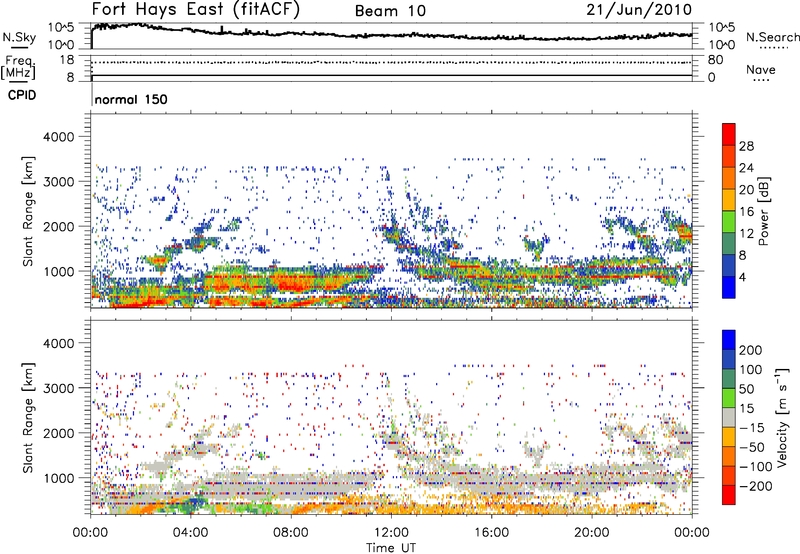Click the yellow-orange 16-20 dB Power segment
This screenshot has width=800, height=554.
729,200
